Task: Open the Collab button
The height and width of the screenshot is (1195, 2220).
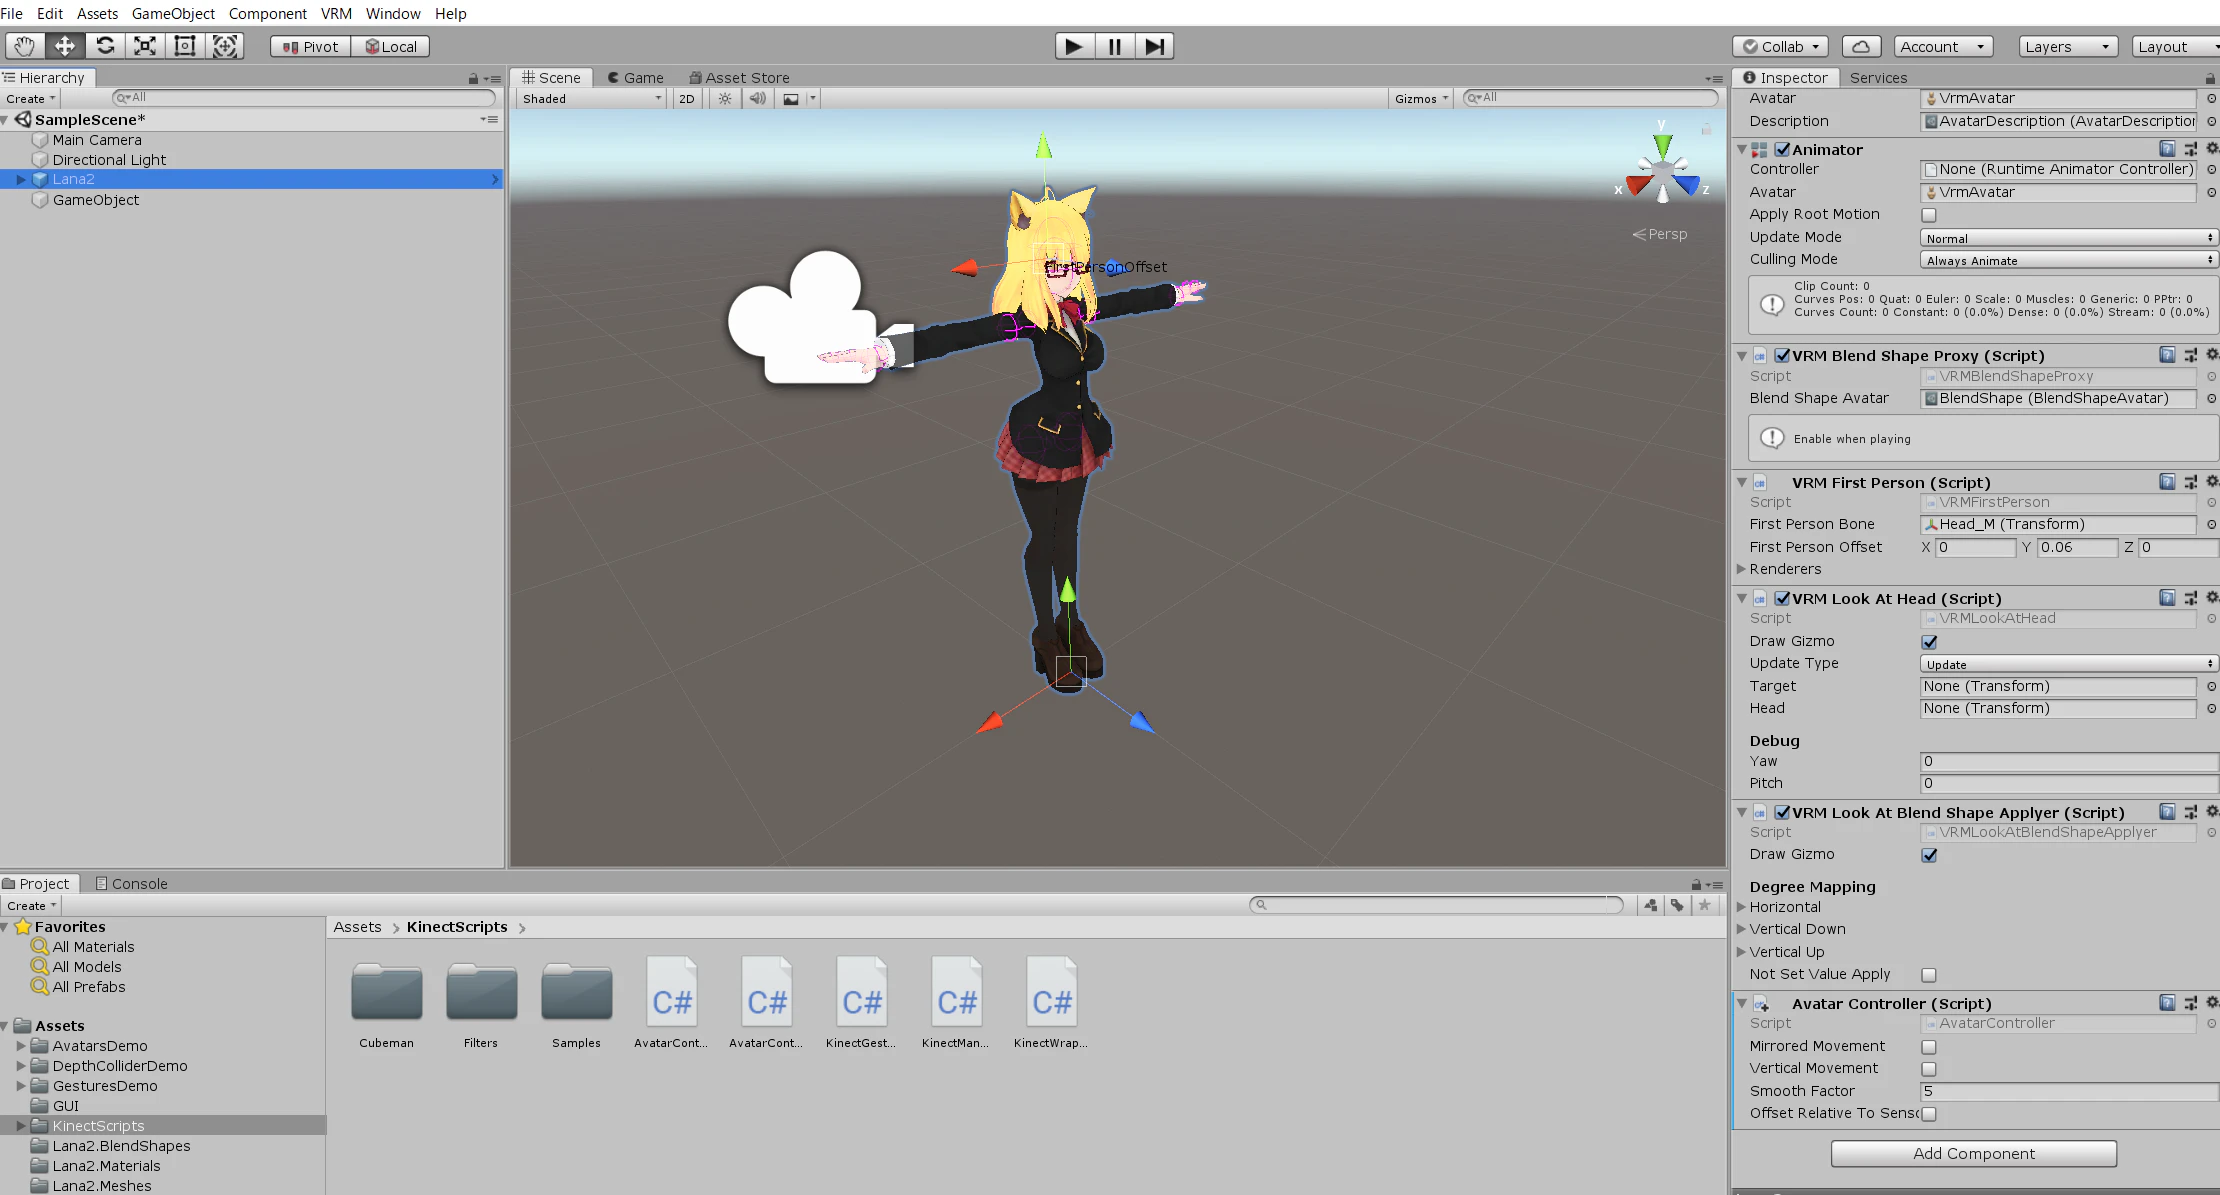Action: 1781,47
